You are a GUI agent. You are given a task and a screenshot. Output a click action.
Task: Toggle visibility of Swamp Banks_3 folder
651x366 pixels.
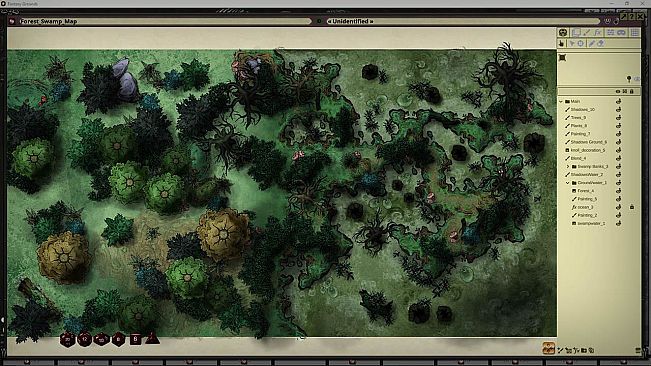click(618, 166)
